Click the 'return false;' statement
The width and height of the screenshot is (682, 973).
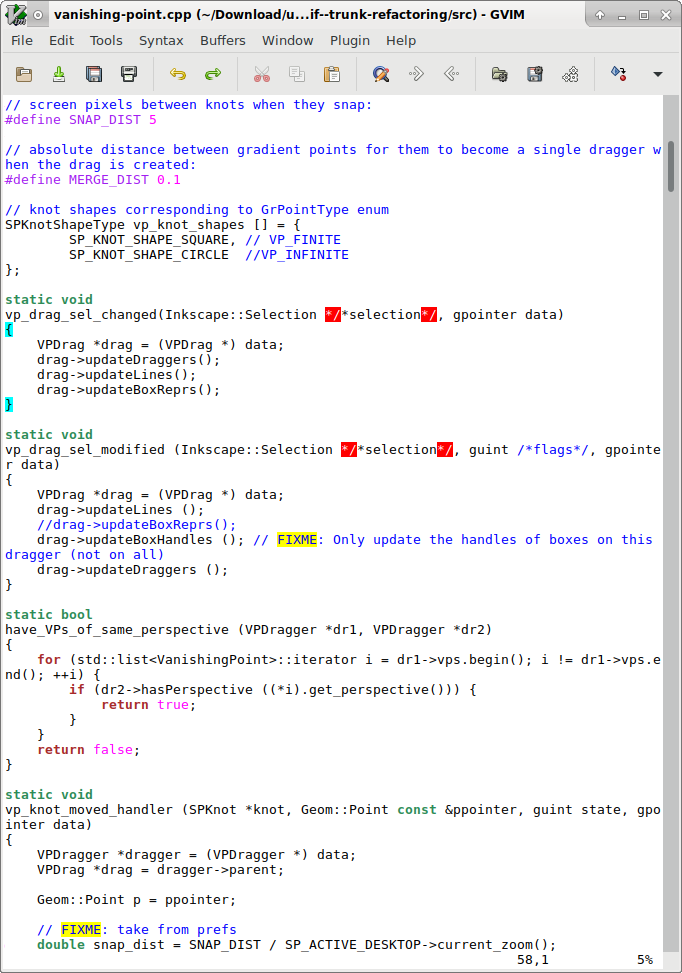[89, 750]
